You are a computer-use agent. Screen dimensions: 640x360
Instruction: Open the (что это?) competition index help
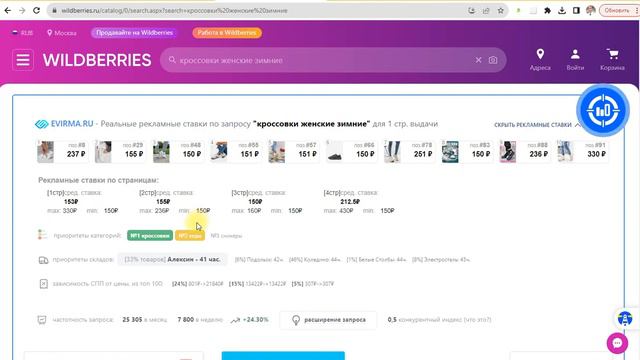pyautogui.click(x=477, y=320)
